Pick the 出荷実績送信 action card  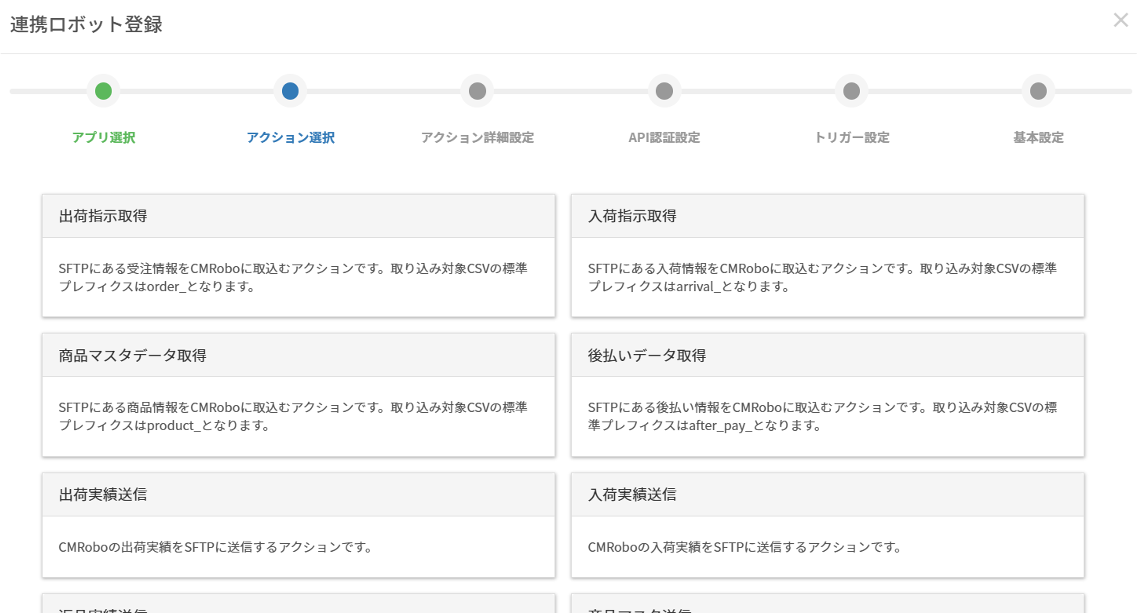(x=299, y=525)
